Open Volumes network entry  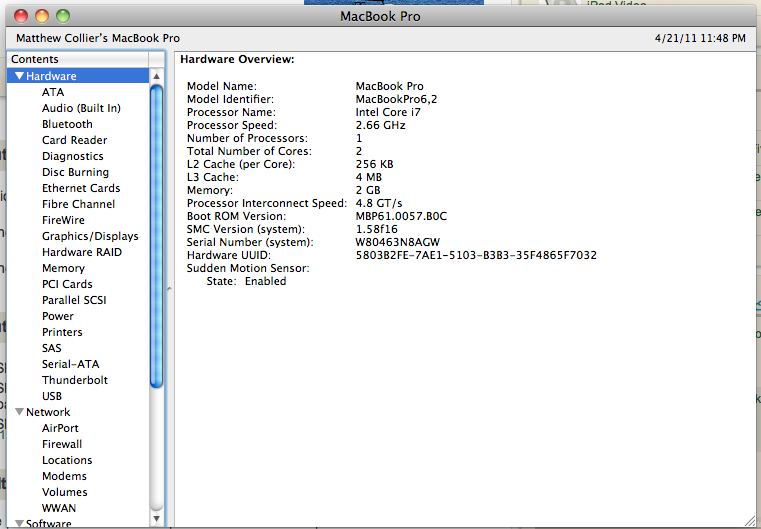pyautogui.click(x=65, y=492)
